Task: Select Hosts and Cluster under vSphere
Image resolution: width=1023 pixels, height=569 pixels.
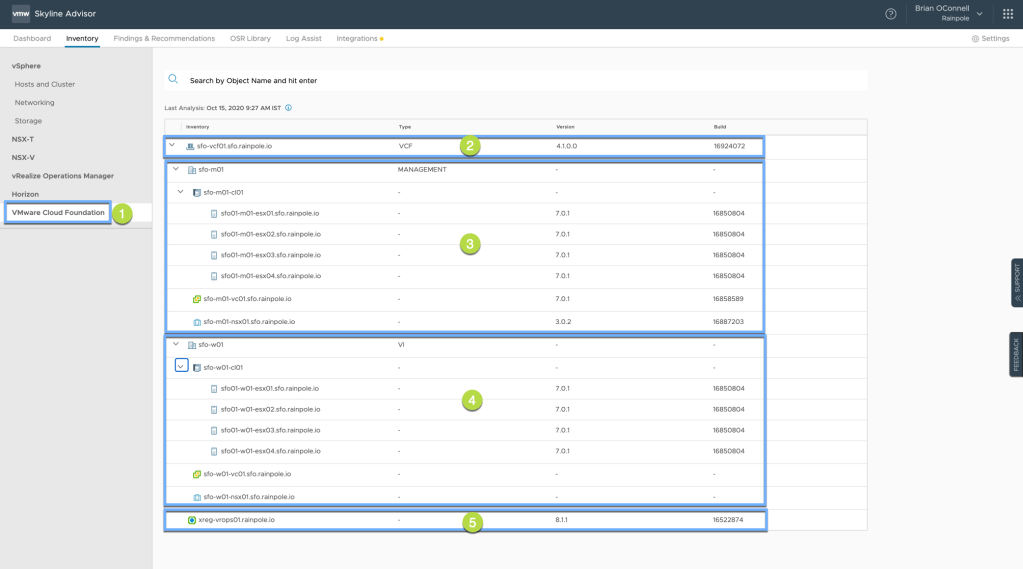Action: [x=45, y=84]
